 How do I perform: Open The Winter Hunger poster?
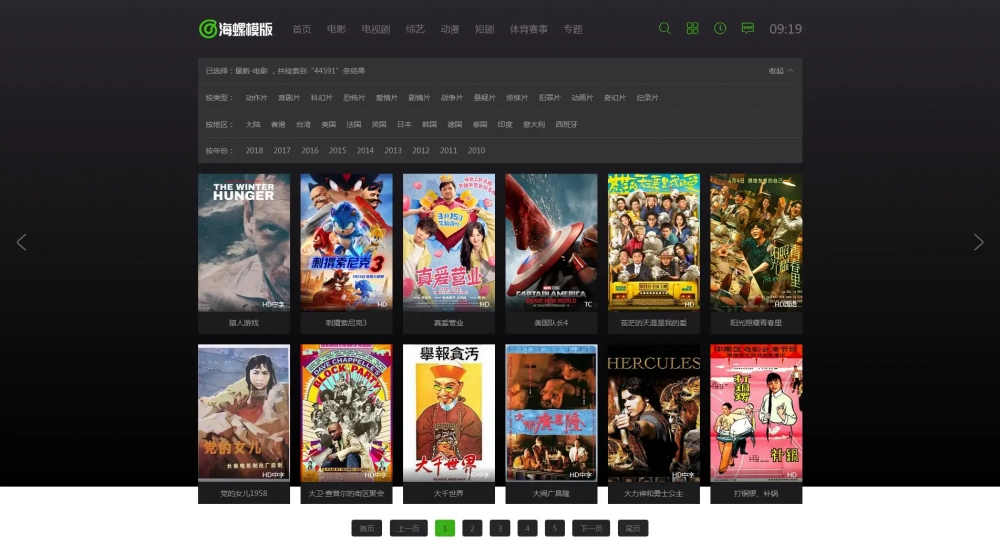(x=244, y=243)
